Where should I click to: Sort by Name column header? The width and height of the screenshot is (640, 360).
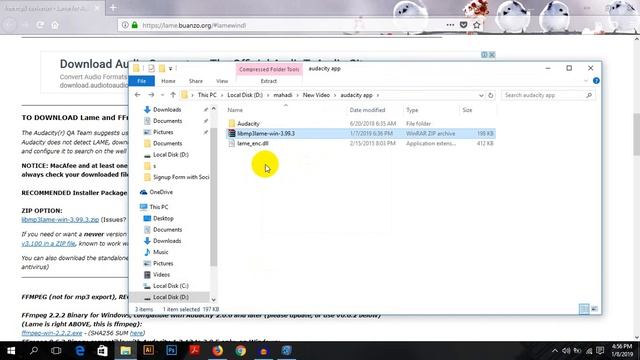tap(235, 110)
